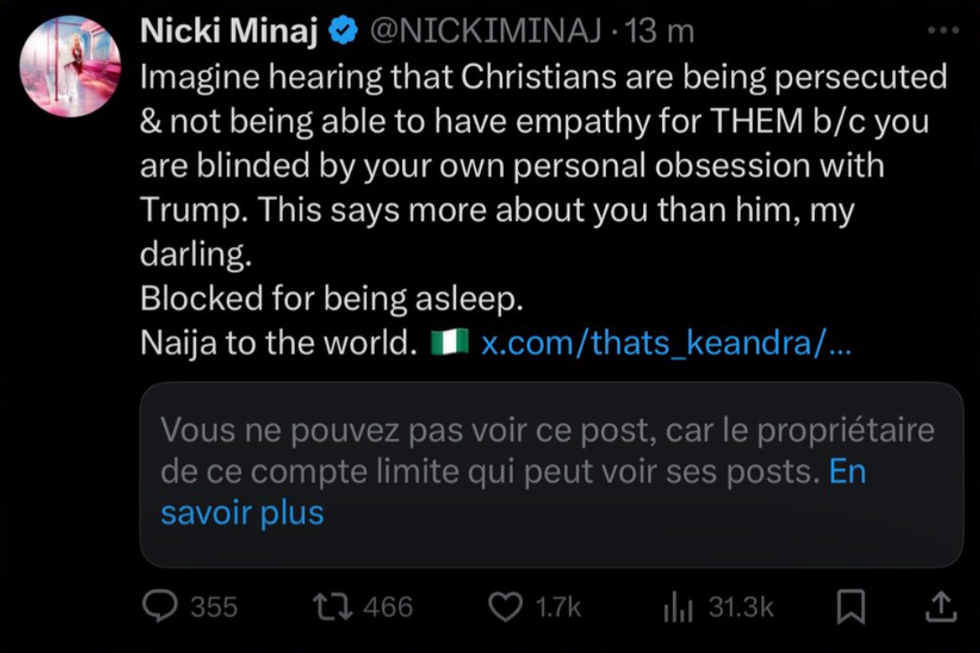Bookmark this post

click(850, 605)
